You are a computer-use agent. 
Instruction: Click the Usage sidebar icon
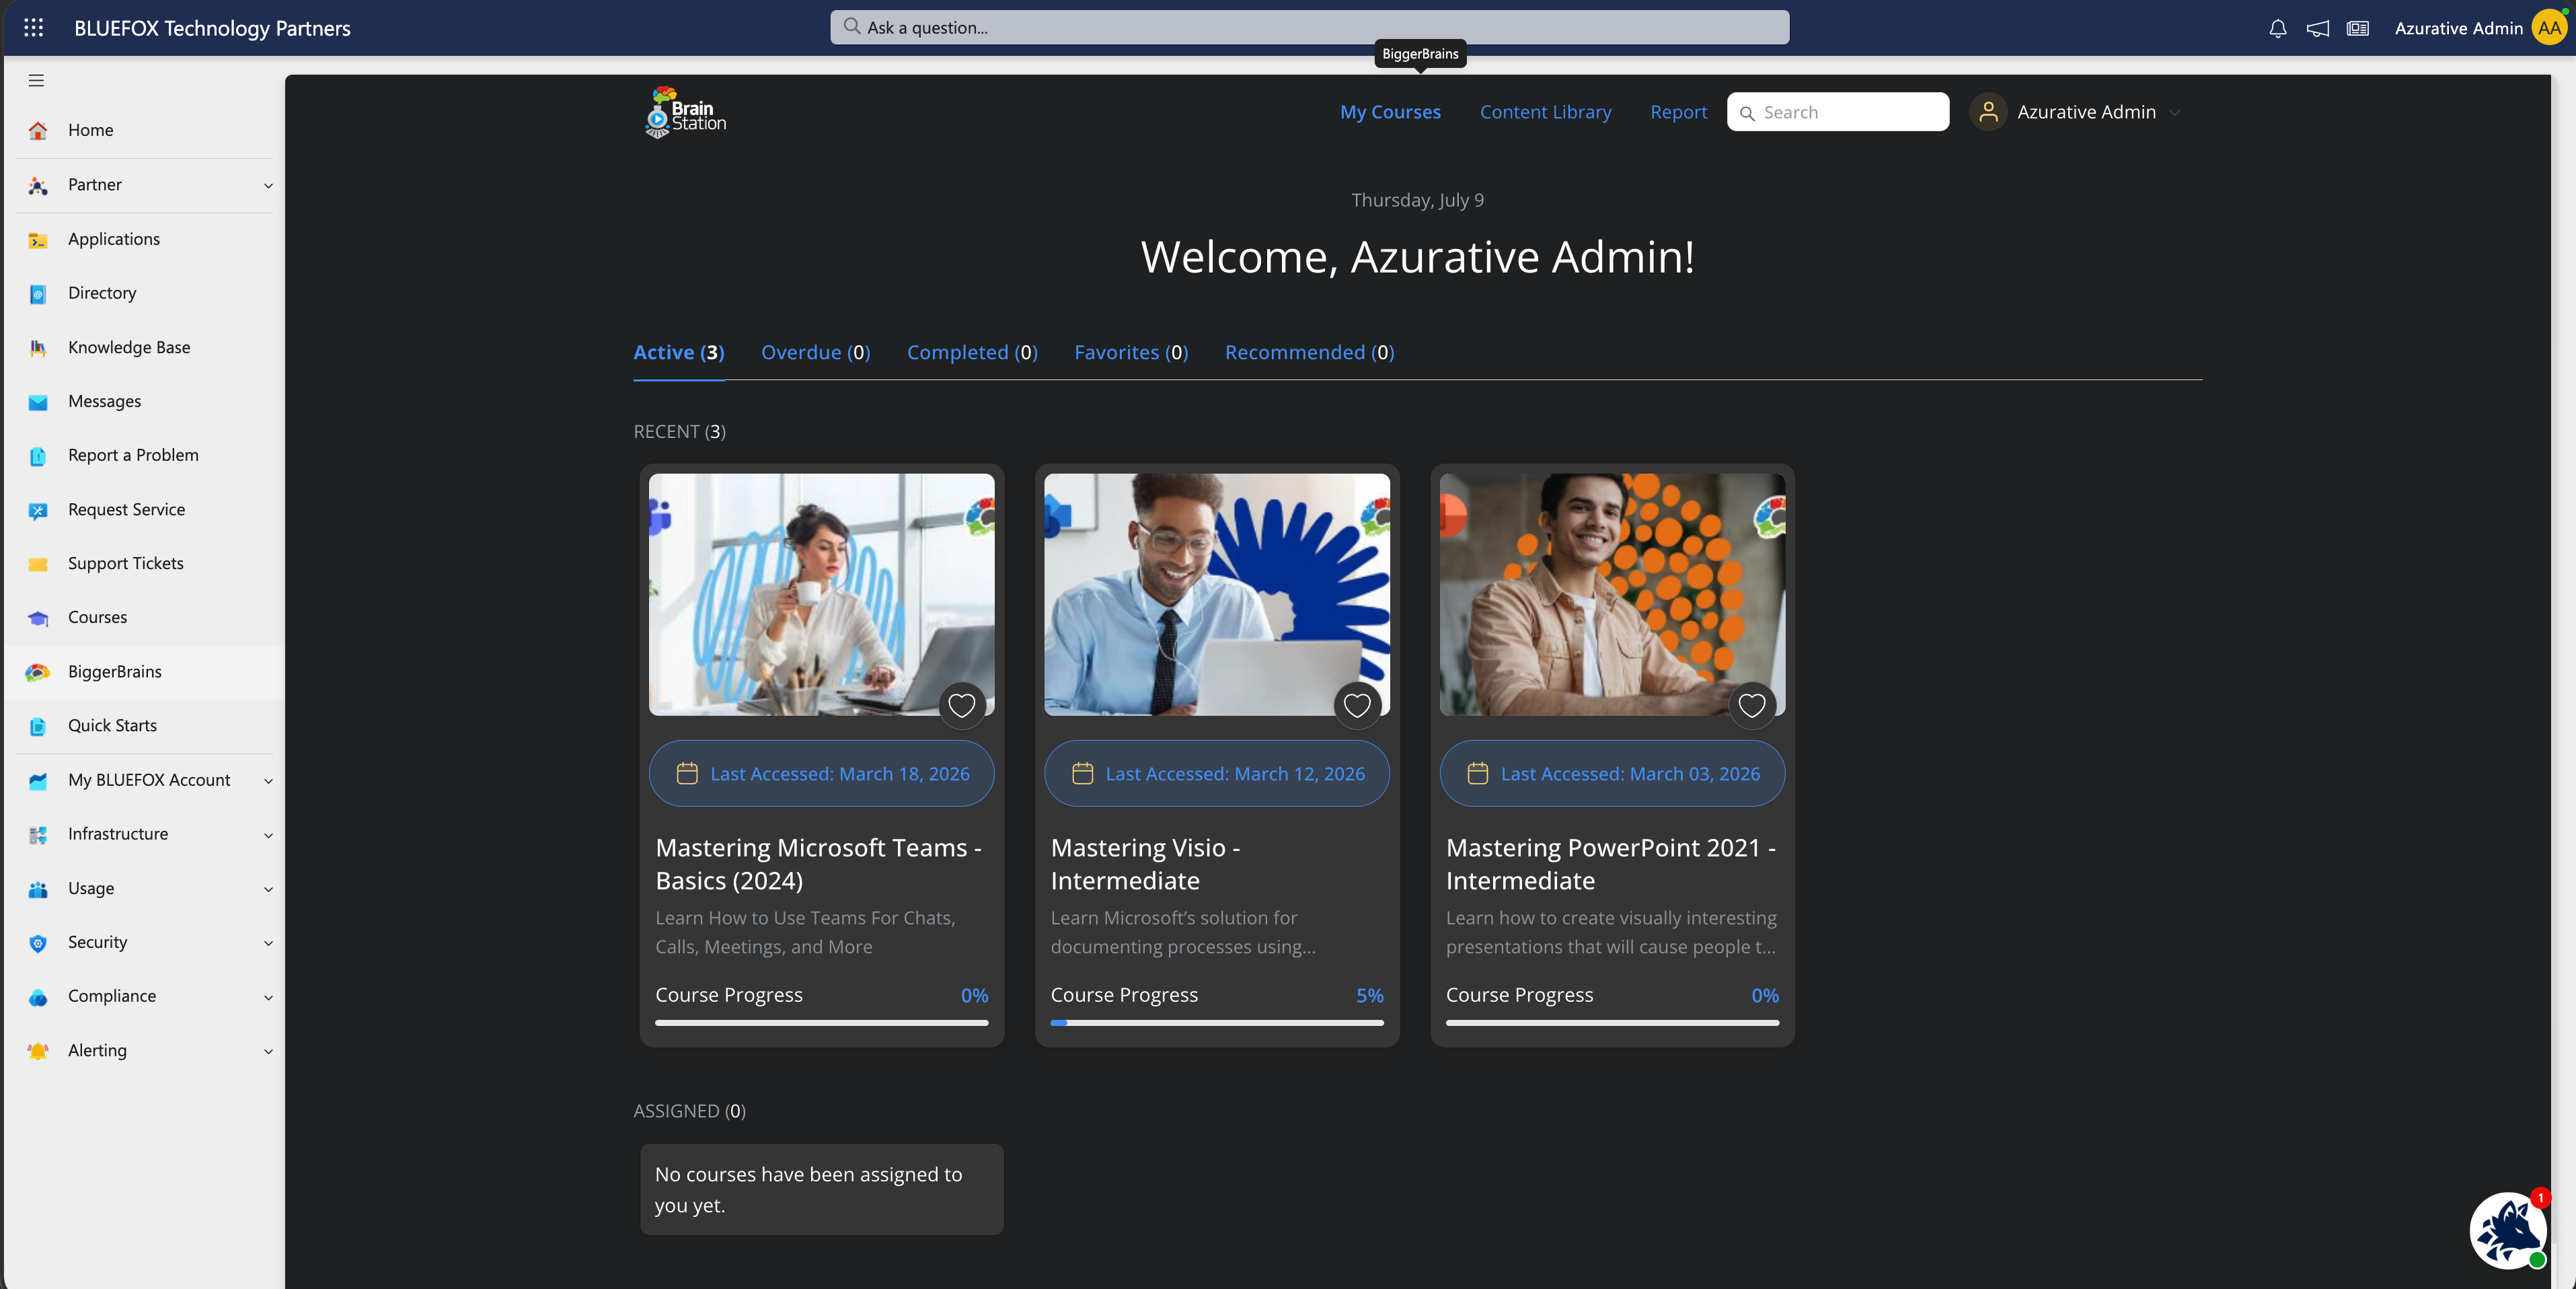tap(38, 889)
